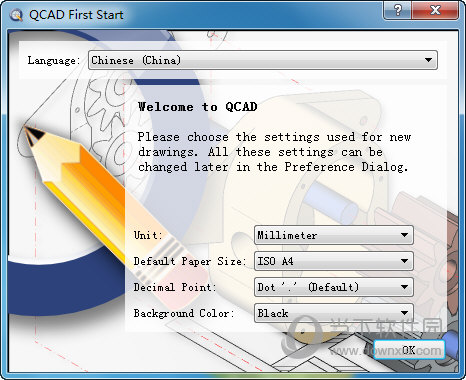
Task: Click the QCAD app icon in title bar
Action: (x=16, y=15)
